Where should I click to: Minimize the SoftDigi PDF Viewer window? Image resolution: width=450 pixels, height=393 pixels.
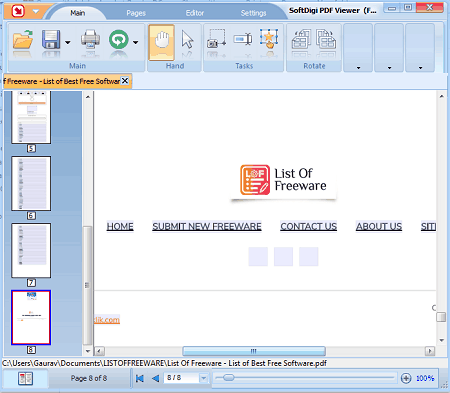pos(392,8)
